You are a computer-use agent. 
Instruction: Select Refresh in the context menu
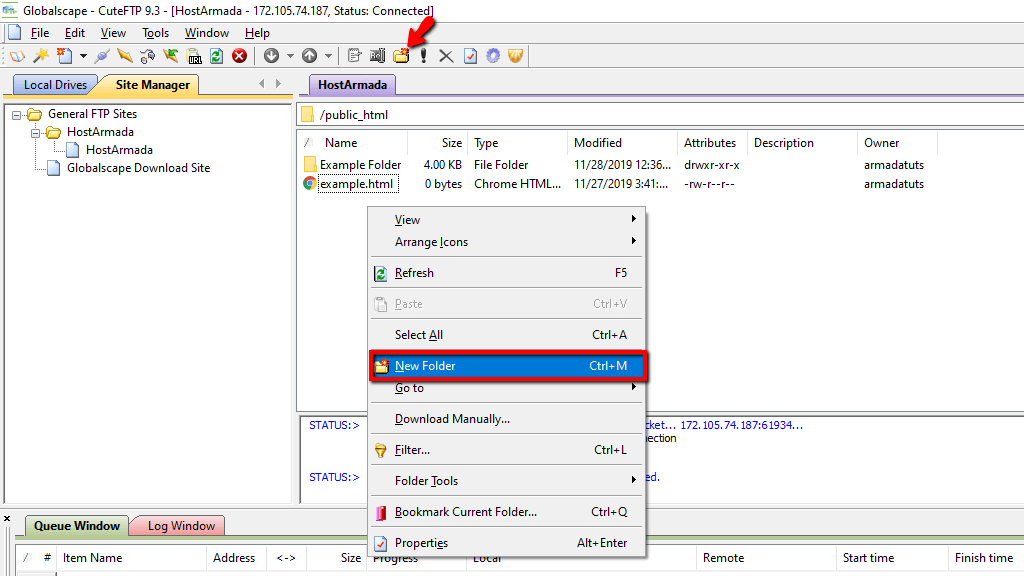507,273
